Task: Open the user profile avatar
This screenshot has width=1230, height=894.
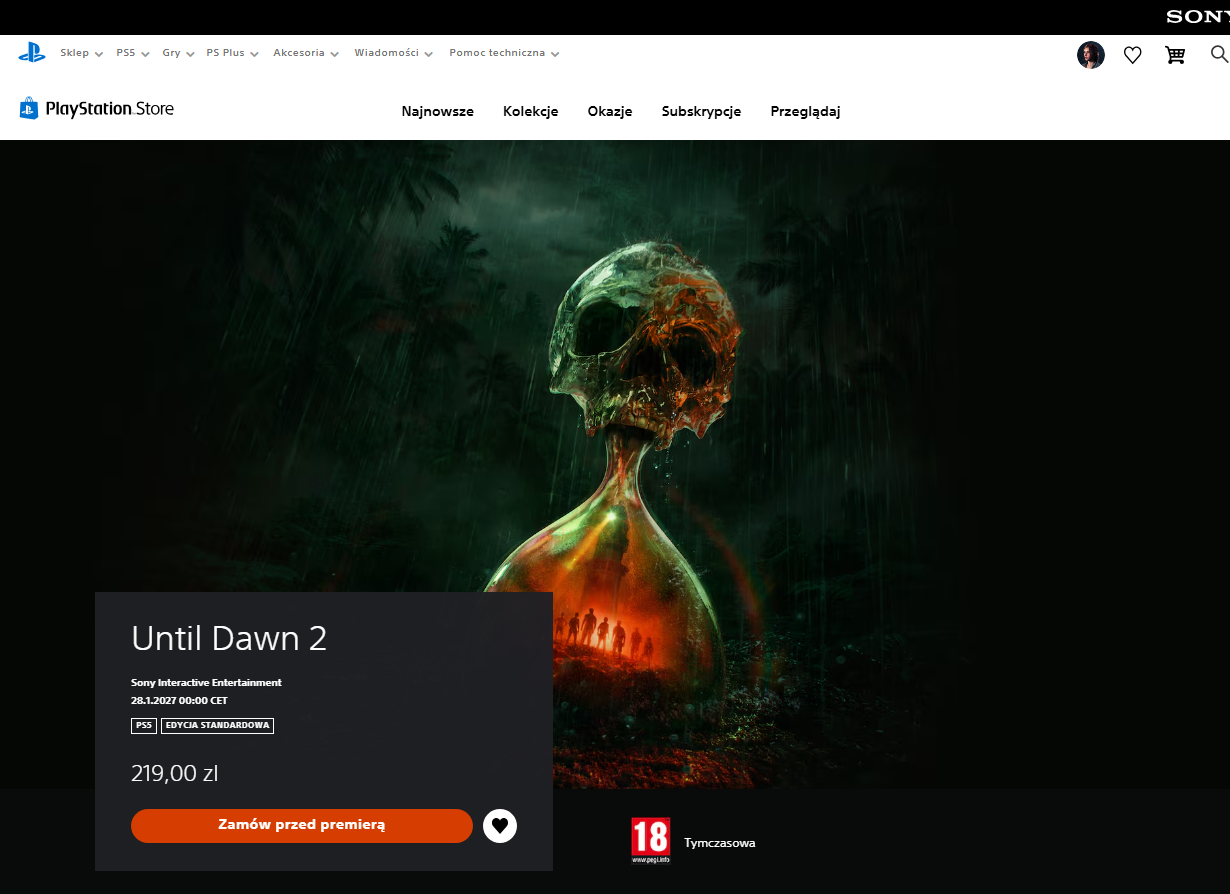Action: coord(1090,55)
